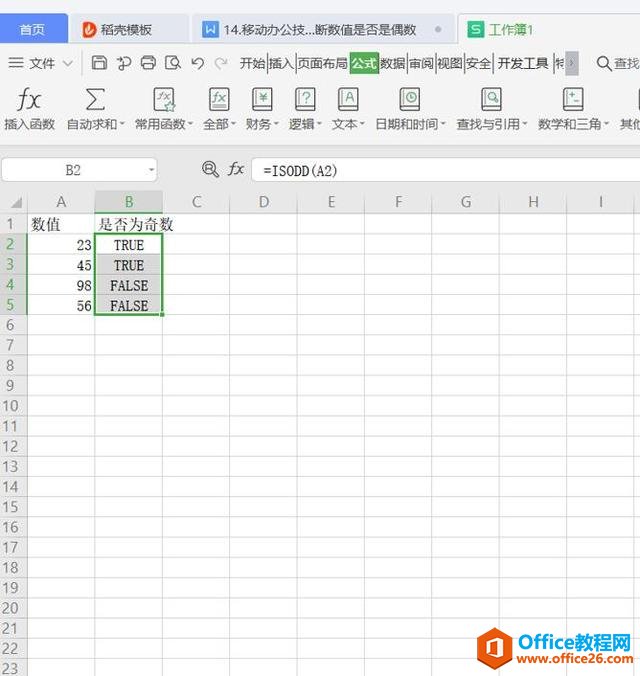Screen dimensions: 640x676
Task: Expand the 自动求和 dropdown arrow
Action: [x=122, y=124]
